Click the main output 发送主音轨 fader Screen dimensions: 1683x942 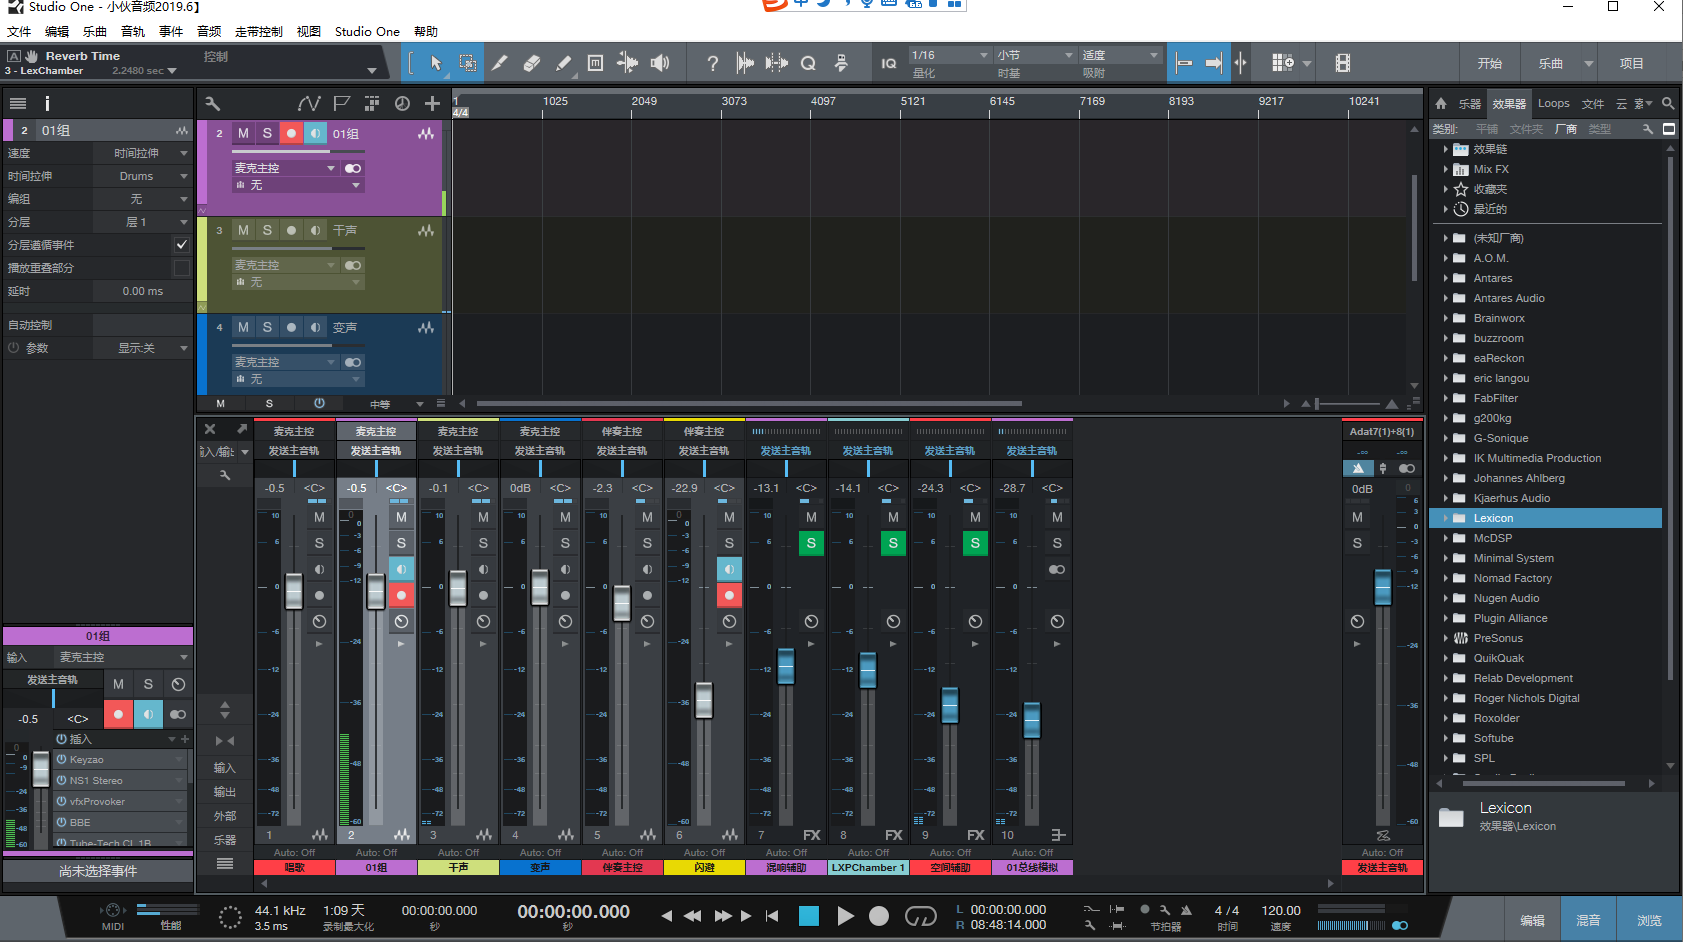pos(1383,587)
